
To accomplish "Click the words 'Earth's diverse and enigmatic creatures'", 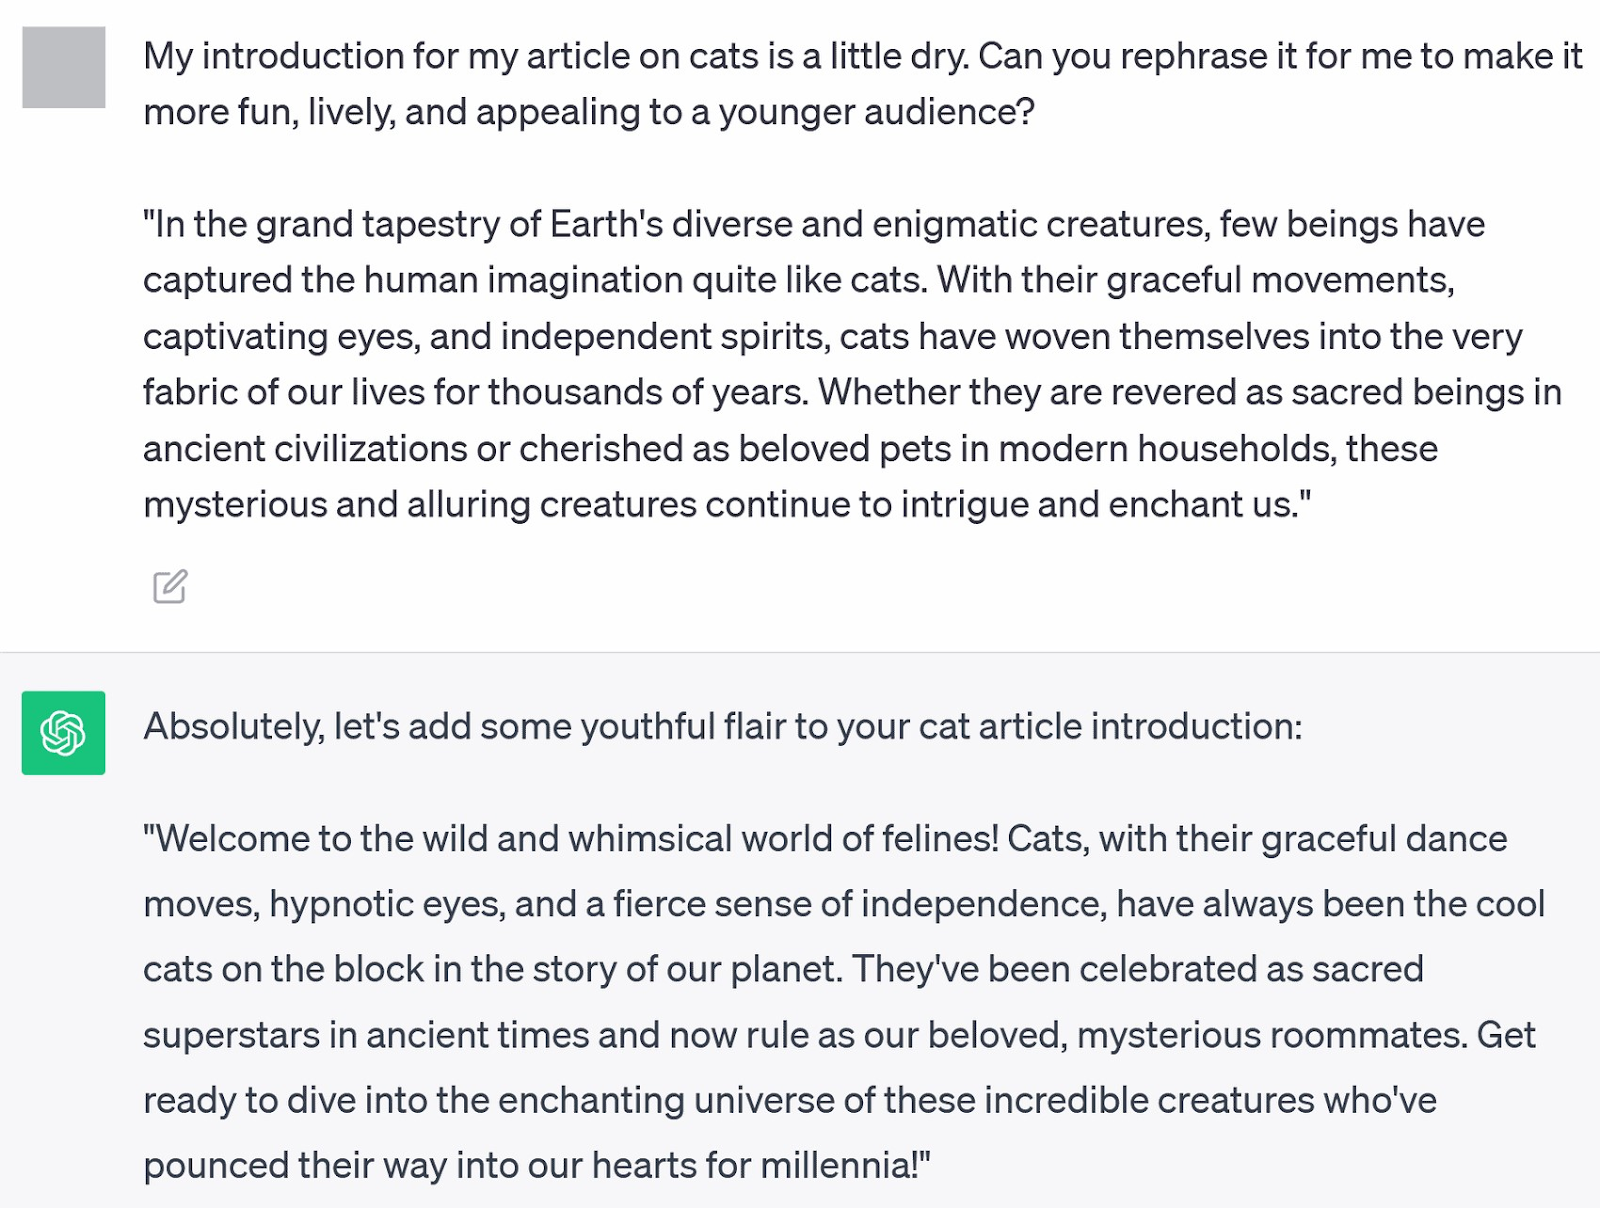I will click(x=879, y=224).
